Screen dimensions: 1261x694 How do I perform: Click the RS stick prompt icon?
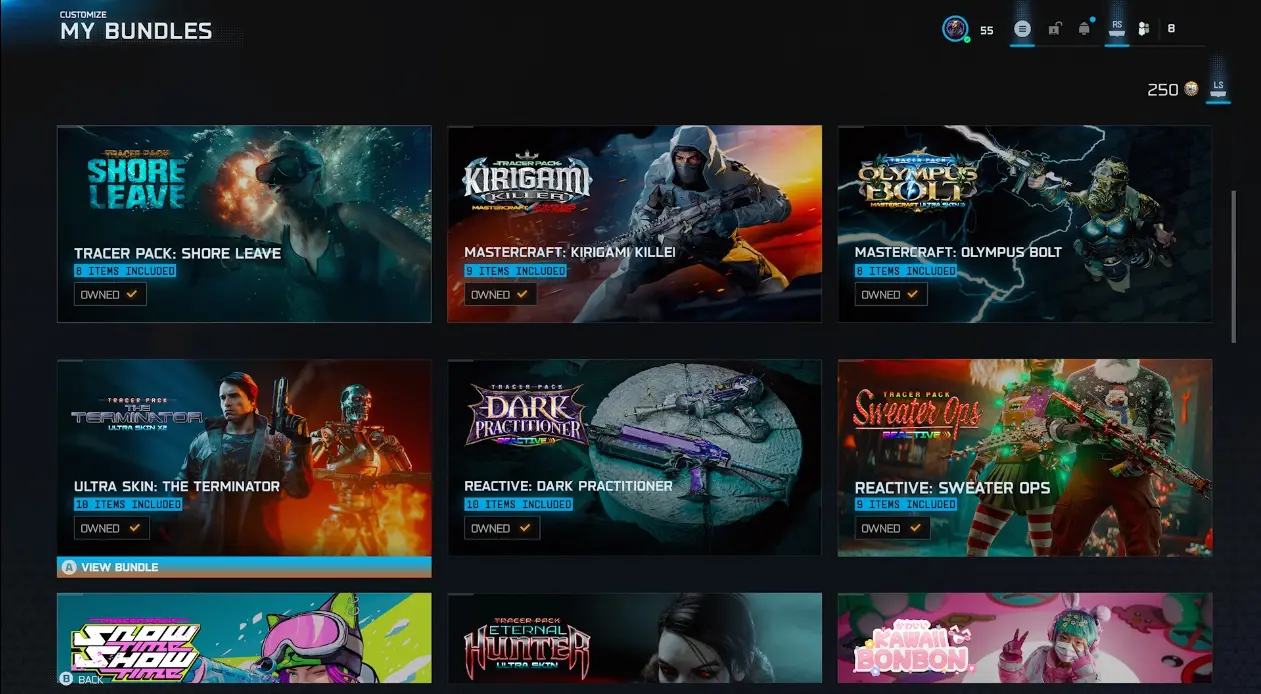click(1117, 28)
